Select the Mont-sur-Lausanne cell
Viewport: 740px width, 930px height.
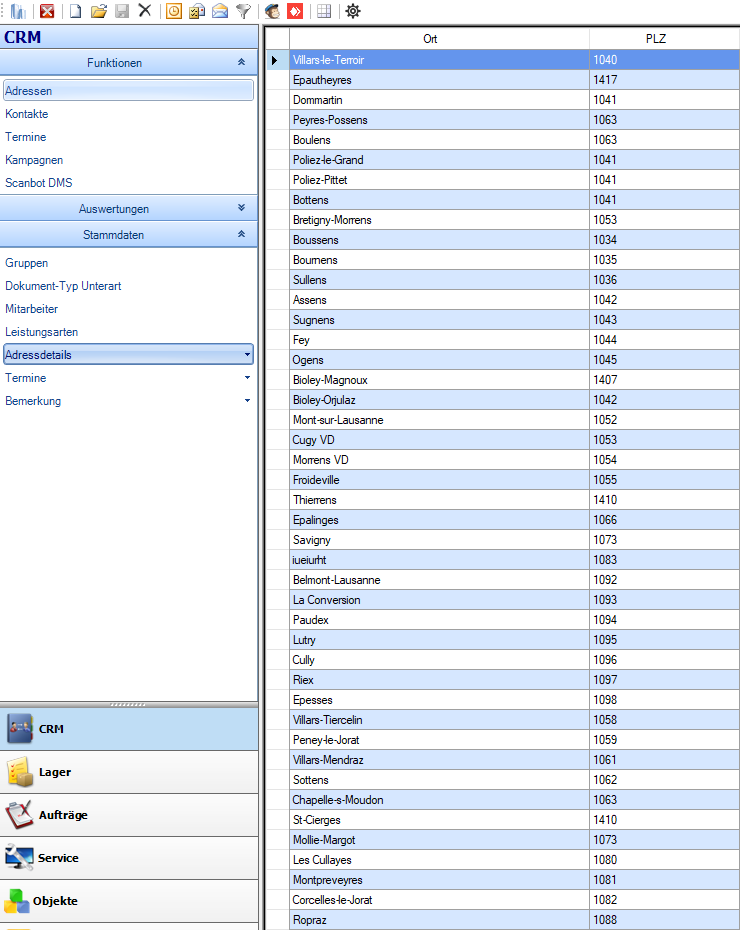pyautogui.click(x=439, y=420)
